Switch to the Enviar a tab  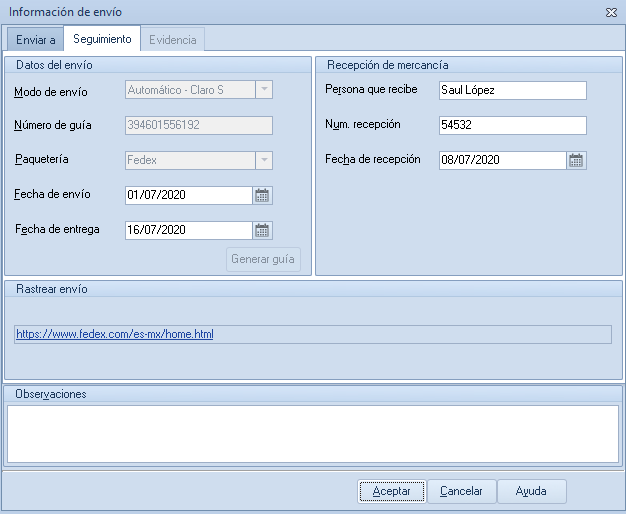point(36,40)
